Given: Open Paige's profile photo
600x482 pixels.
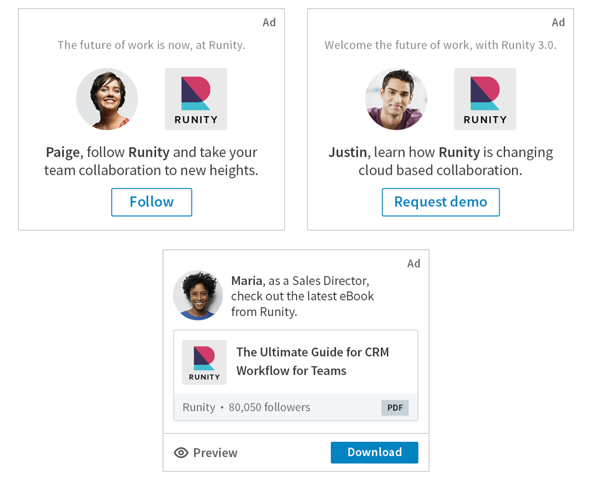Looking at the screenshot, I should (x=107, y=99).
